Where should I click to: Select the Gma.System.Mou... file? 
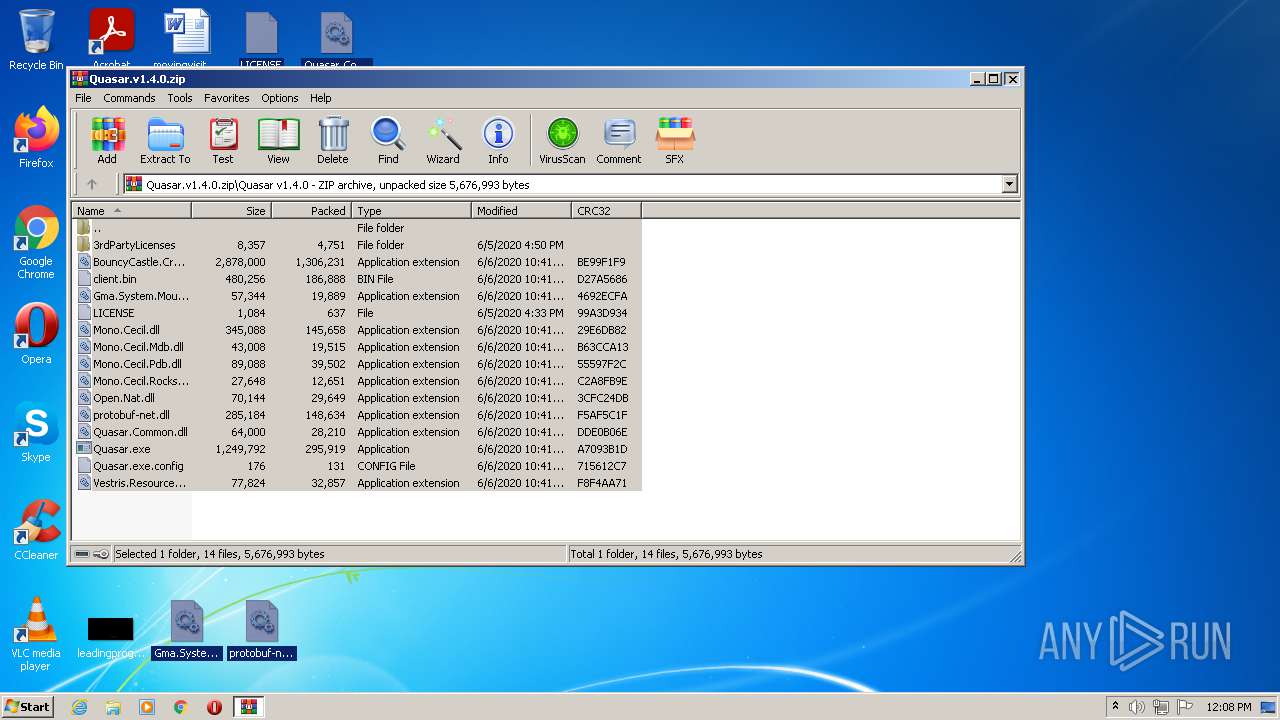357,296
